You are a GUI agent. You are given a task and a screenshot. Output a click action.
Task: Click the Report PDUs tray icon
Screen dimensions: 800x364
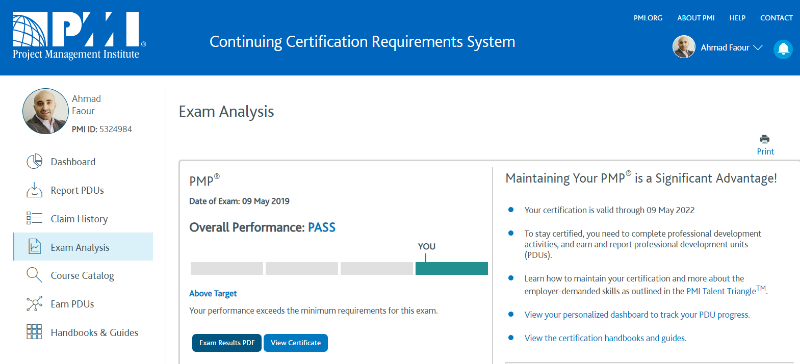point(34,190)
